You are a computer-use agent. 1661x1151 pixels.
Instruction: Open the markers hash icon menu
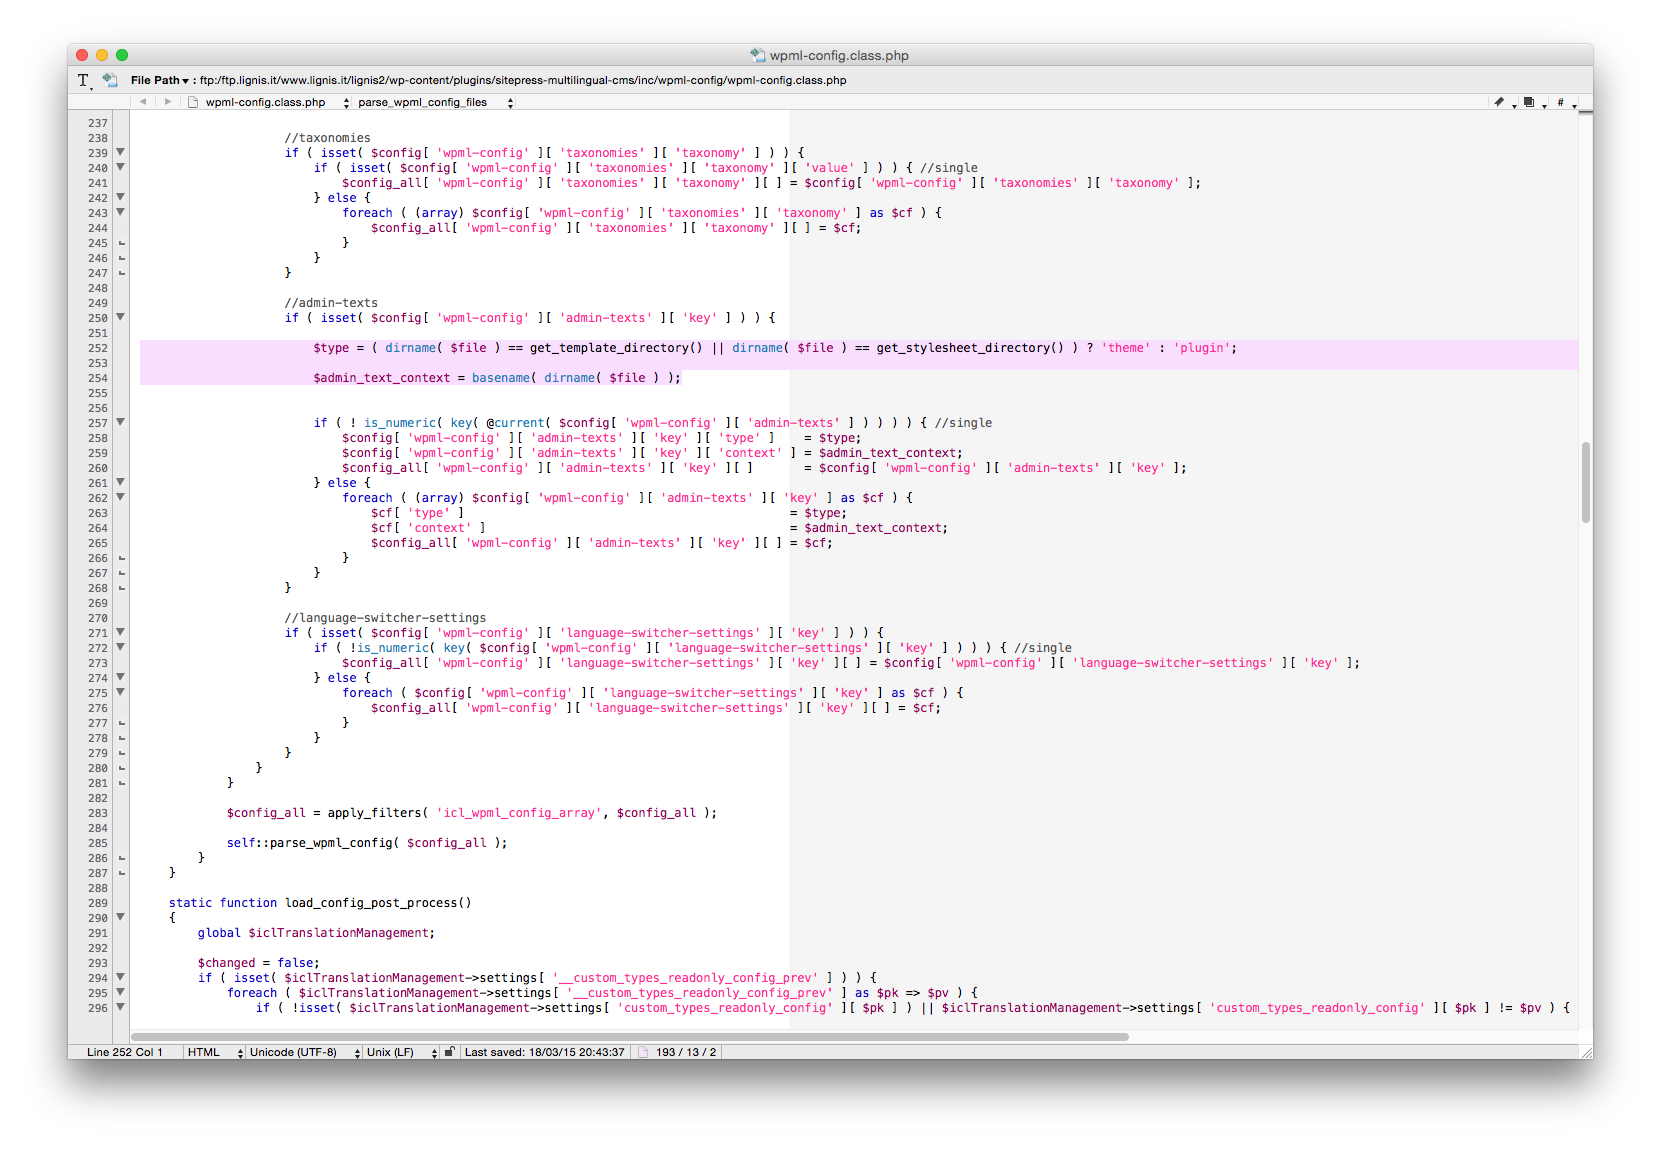[1563, 102]
